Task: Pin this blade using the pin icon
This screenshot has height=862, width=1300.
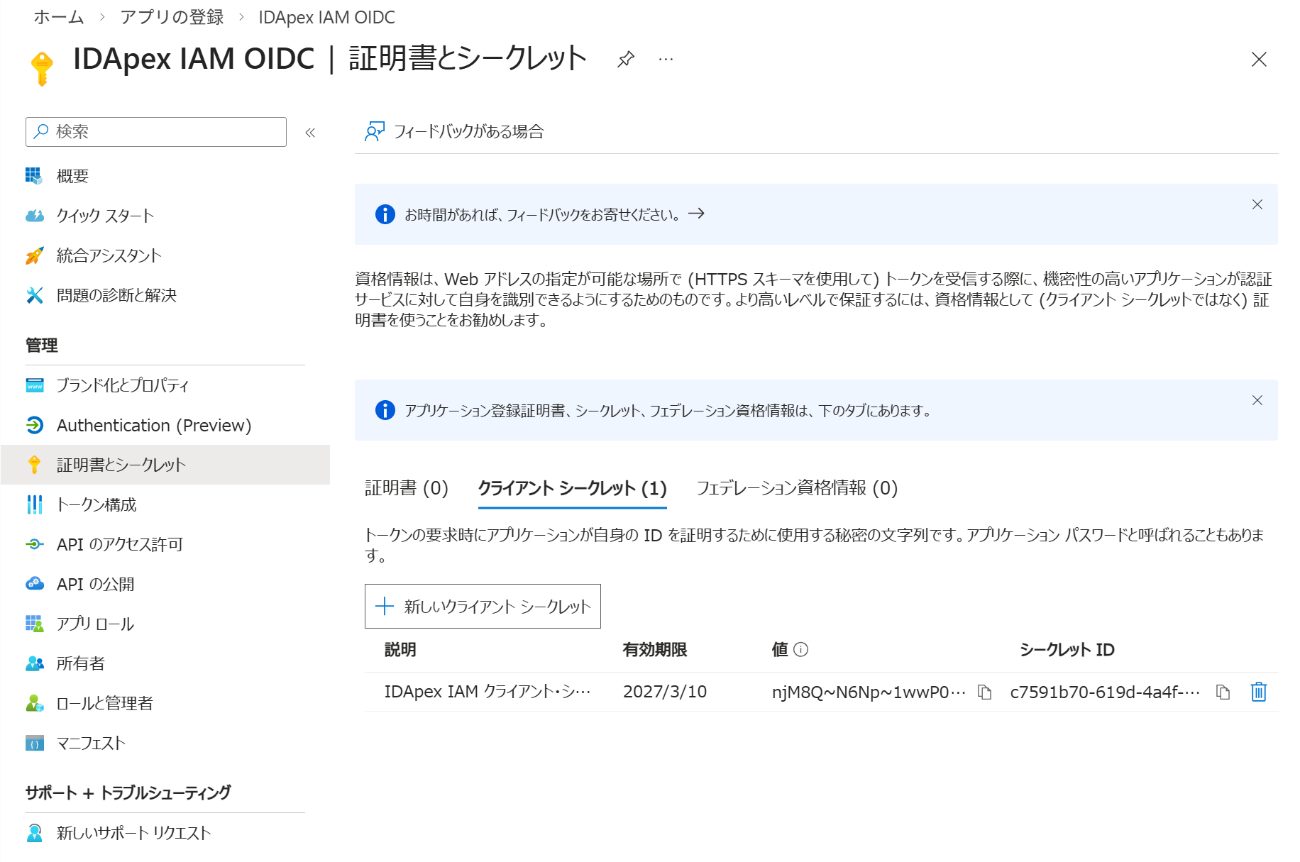Action: tap(625, 59)
